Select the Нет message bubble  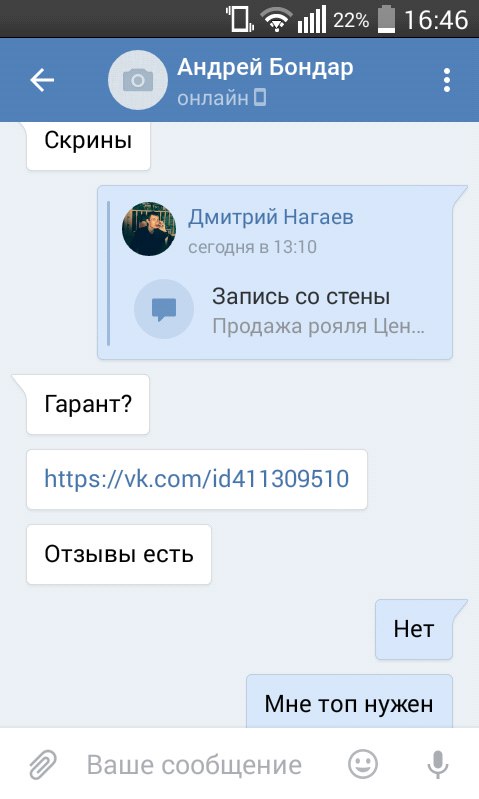pos(414,629)
